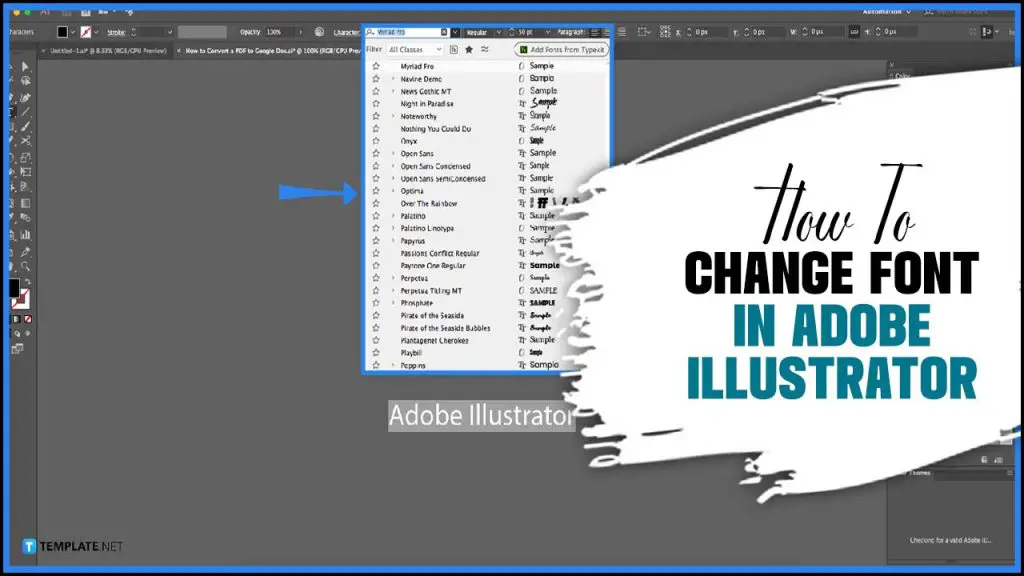Favorite the Playbill font
Screen dimensions: 1024x576
(x=376, y=353)
